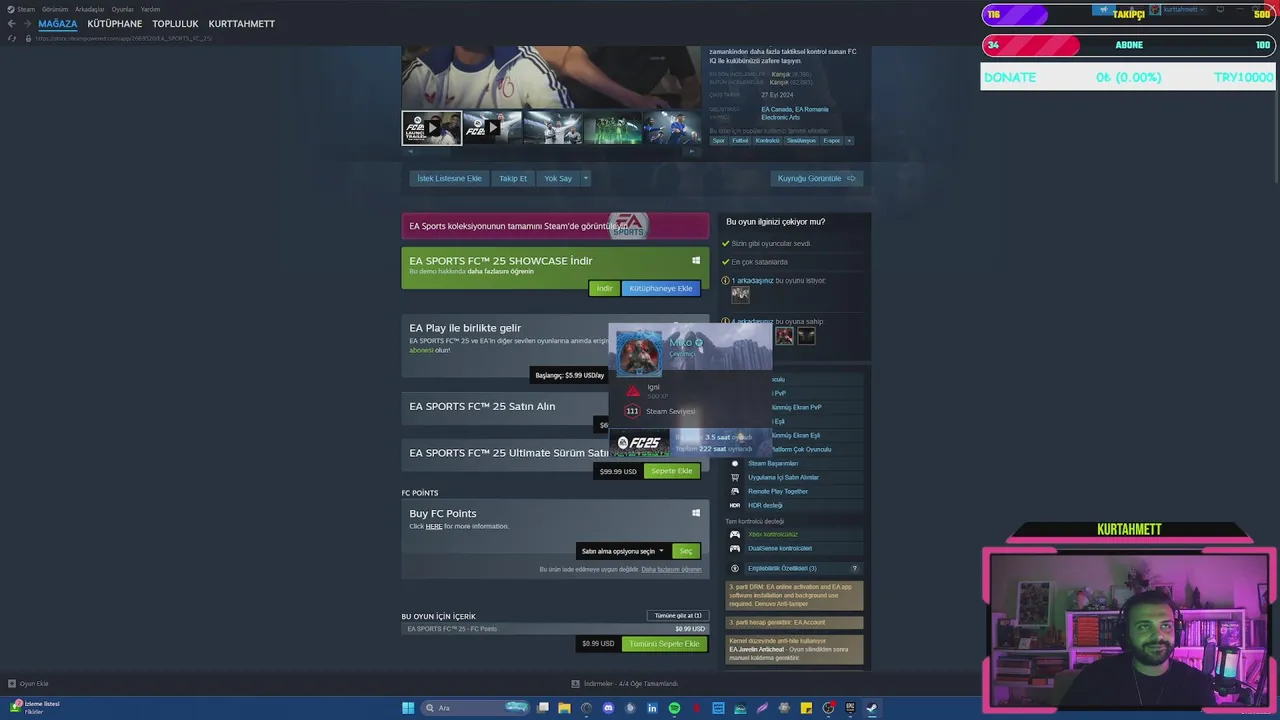
Task: Click the E-spor tag
Action: 832,141
